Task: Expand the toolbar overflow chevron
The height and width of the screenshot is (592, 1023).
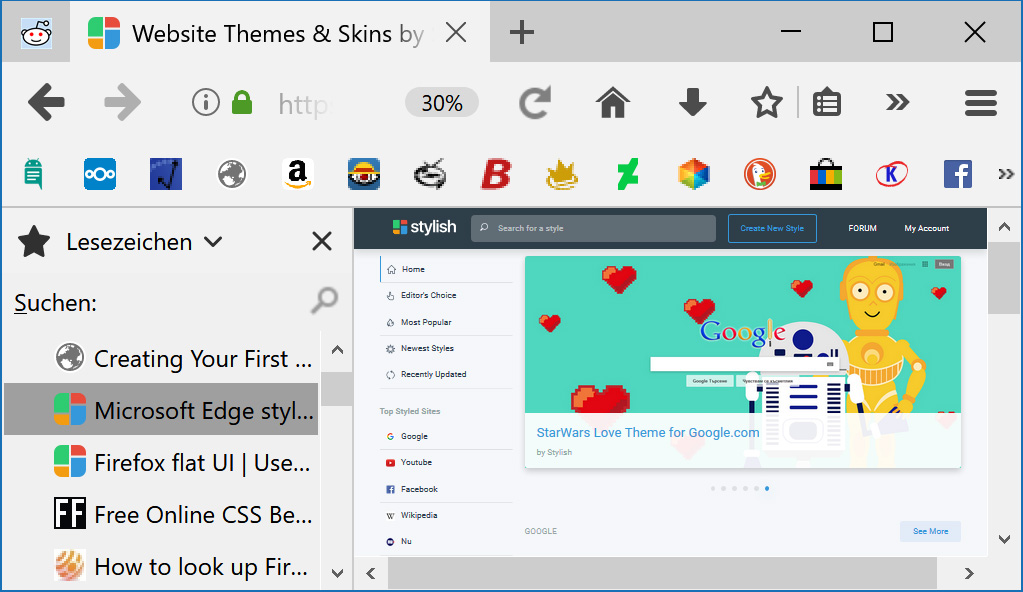Action: (x=898, y=102)
